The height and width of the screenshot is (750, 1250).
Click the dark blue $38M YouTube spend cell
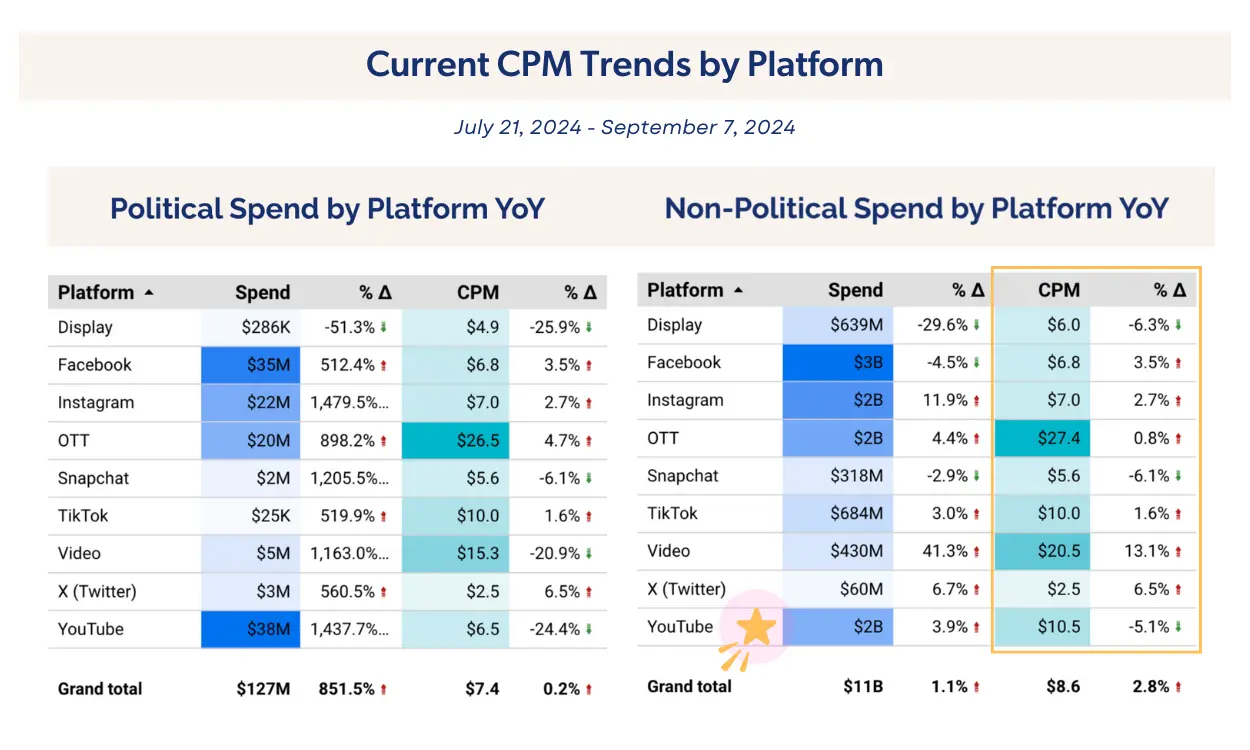pos(251,630)
